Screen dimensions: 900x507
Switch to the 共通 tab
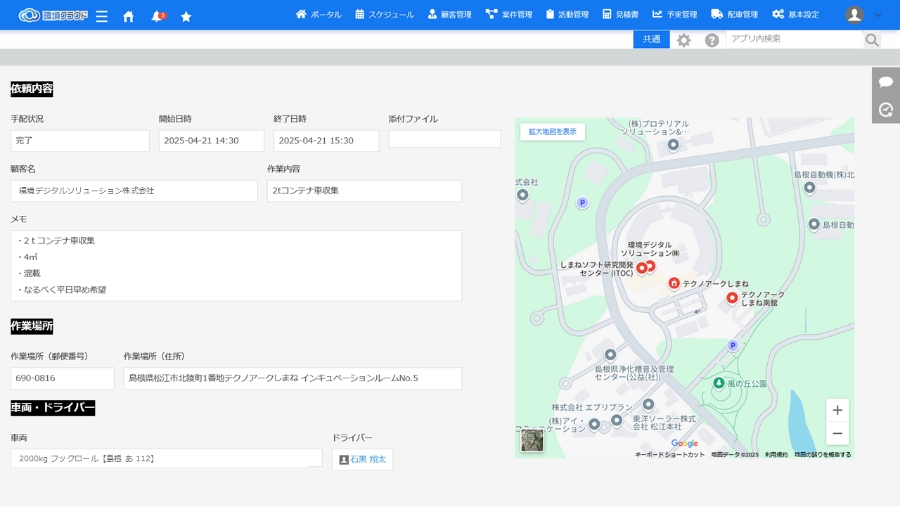point(651,39)
